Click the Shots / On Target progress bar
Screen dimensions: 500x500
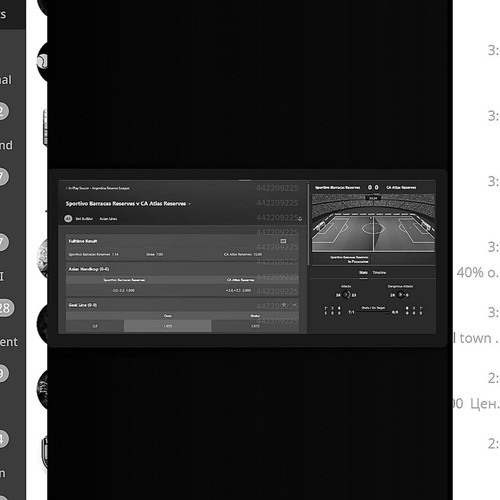pos(373,312)
